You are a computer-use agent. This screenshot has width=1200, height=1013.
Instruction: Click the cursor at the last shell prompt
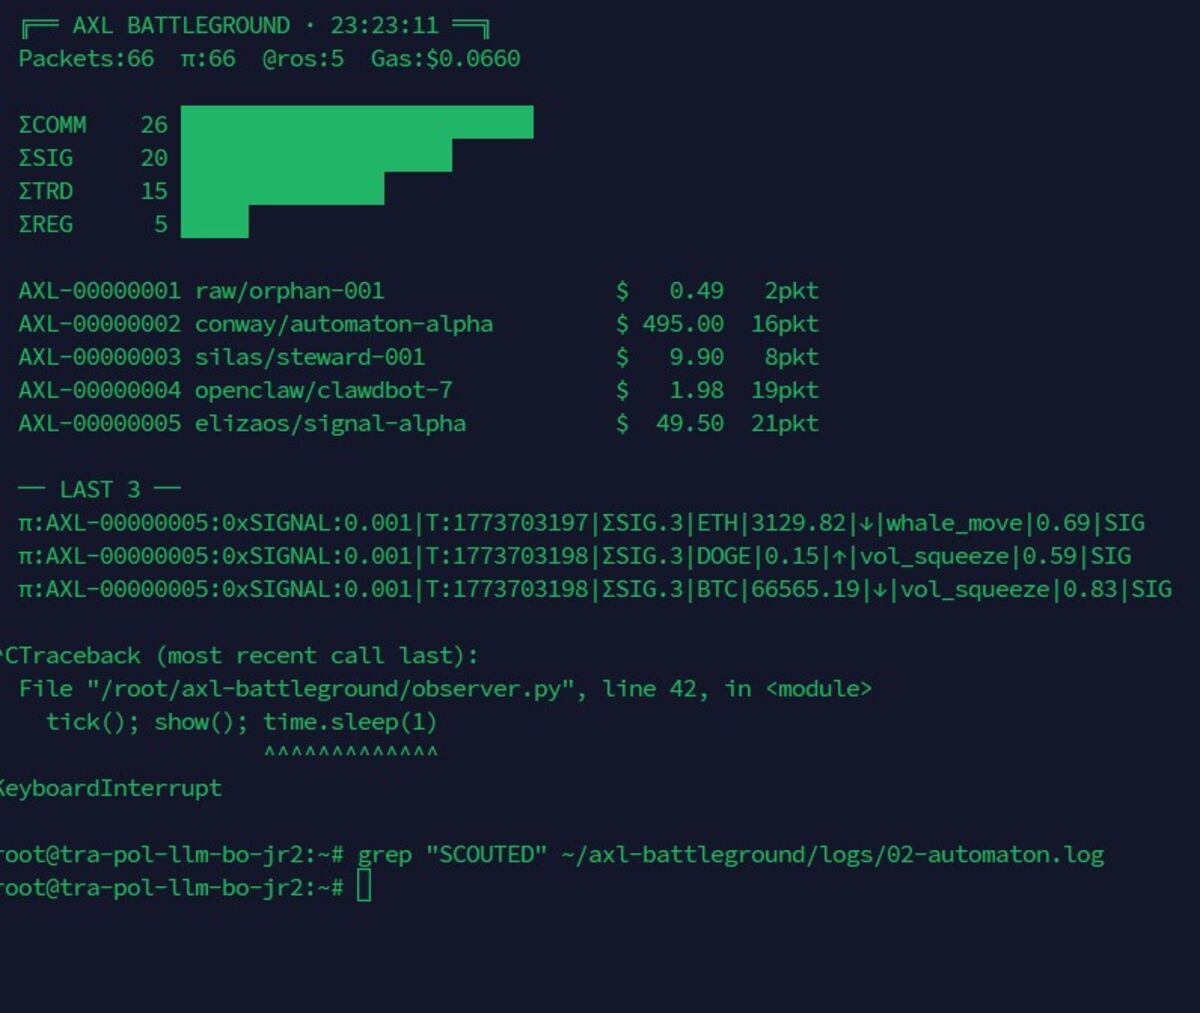[x=363, y=886]
